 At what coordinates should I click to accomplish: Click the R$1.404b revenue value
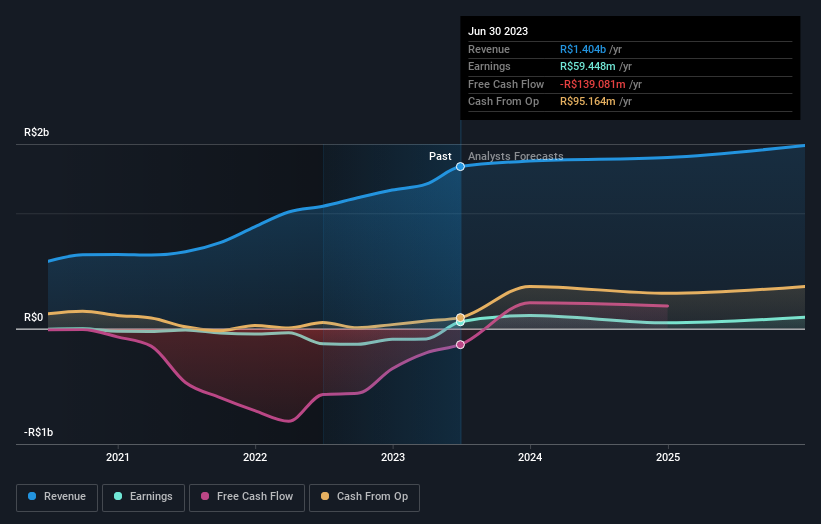(583, 49)
